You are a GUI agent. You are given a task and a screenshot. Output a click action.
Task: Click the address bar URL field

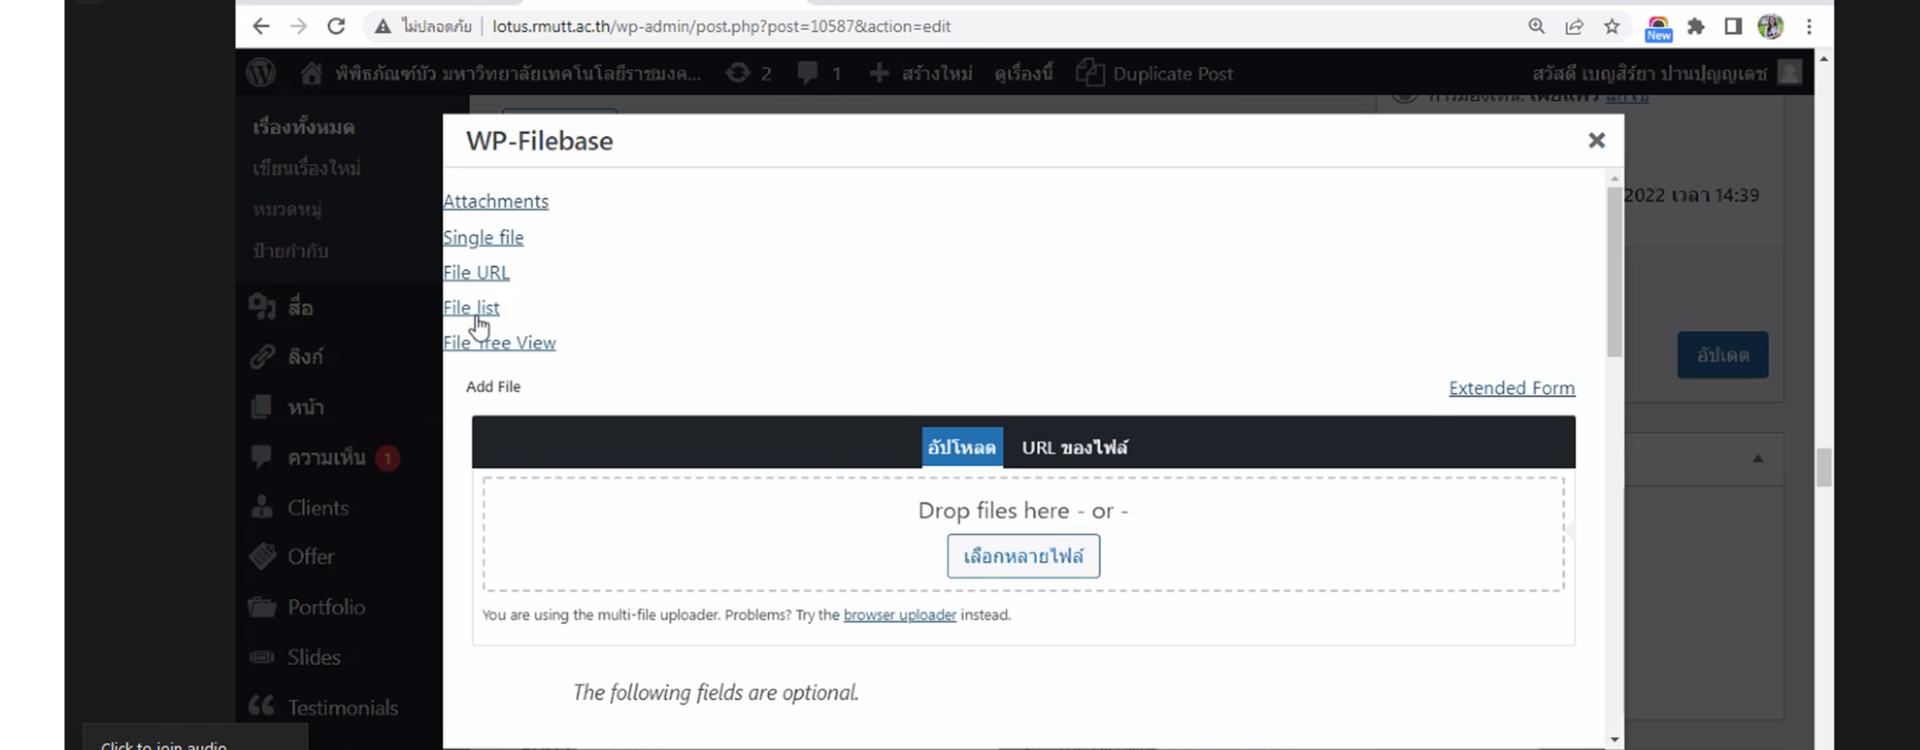coord(721,26)
